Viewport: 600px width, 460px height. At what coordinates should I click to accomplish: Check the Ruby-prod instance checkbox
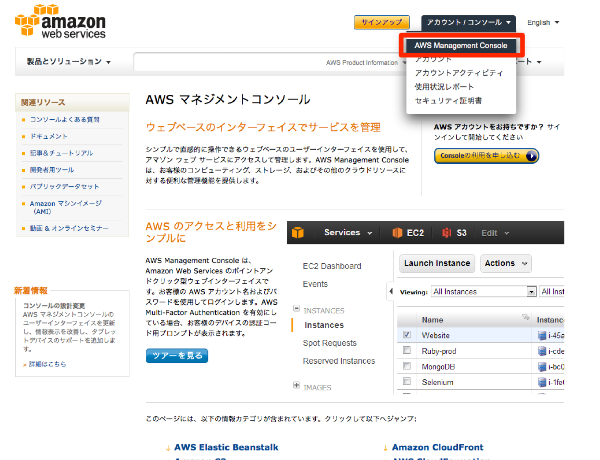click(407, 350)
